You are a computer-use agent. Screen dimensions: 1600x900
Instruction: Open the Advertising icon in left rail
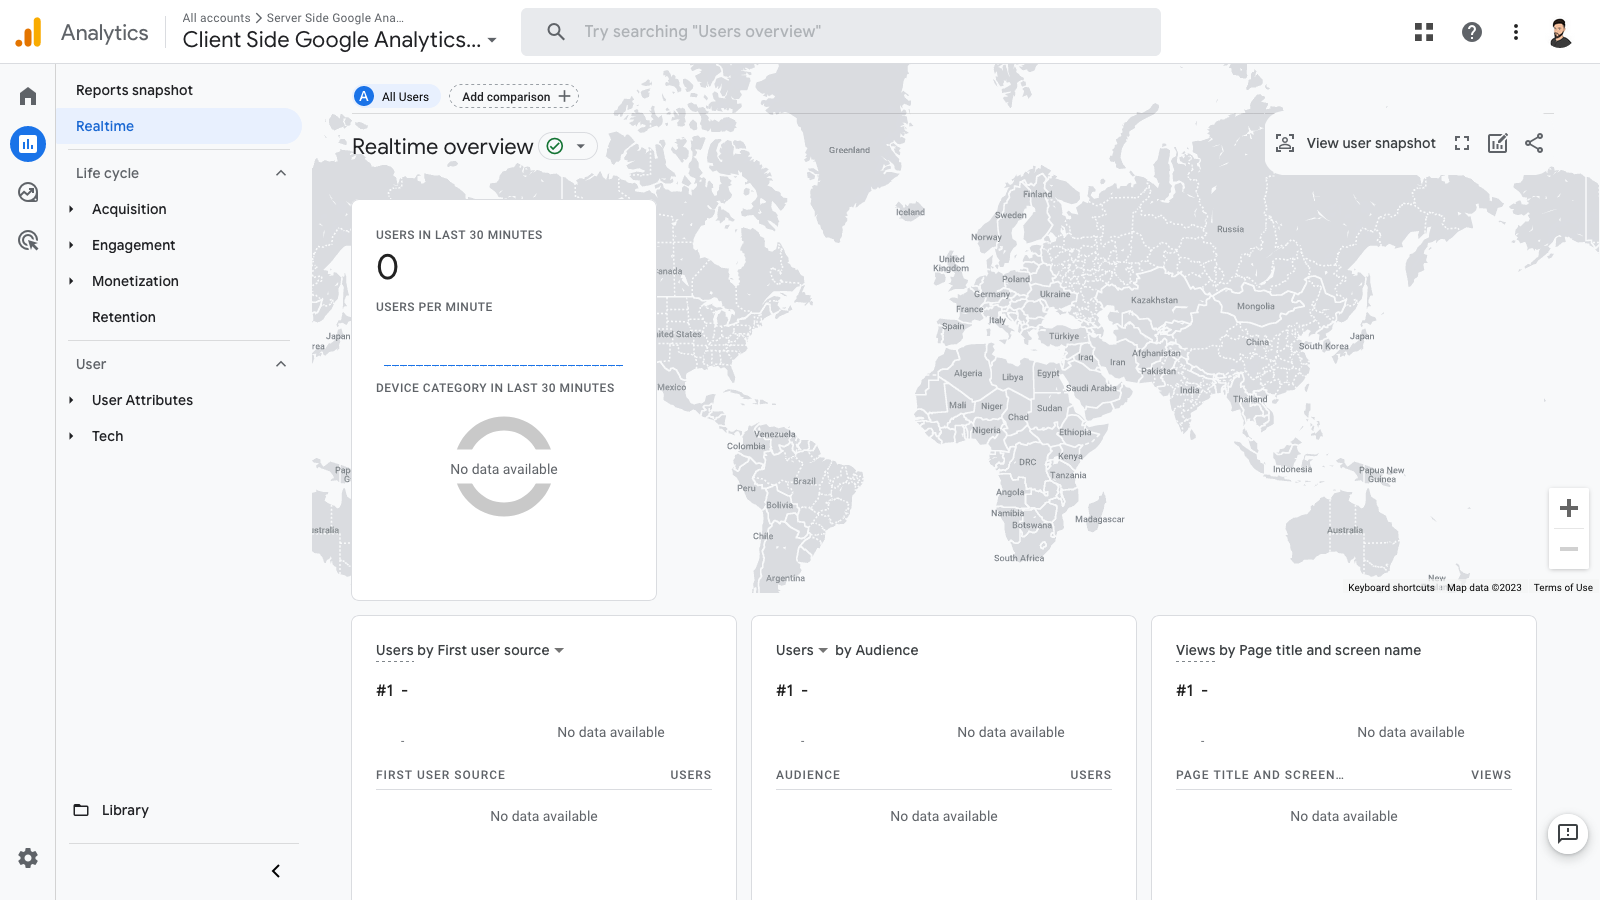[28, 240]
